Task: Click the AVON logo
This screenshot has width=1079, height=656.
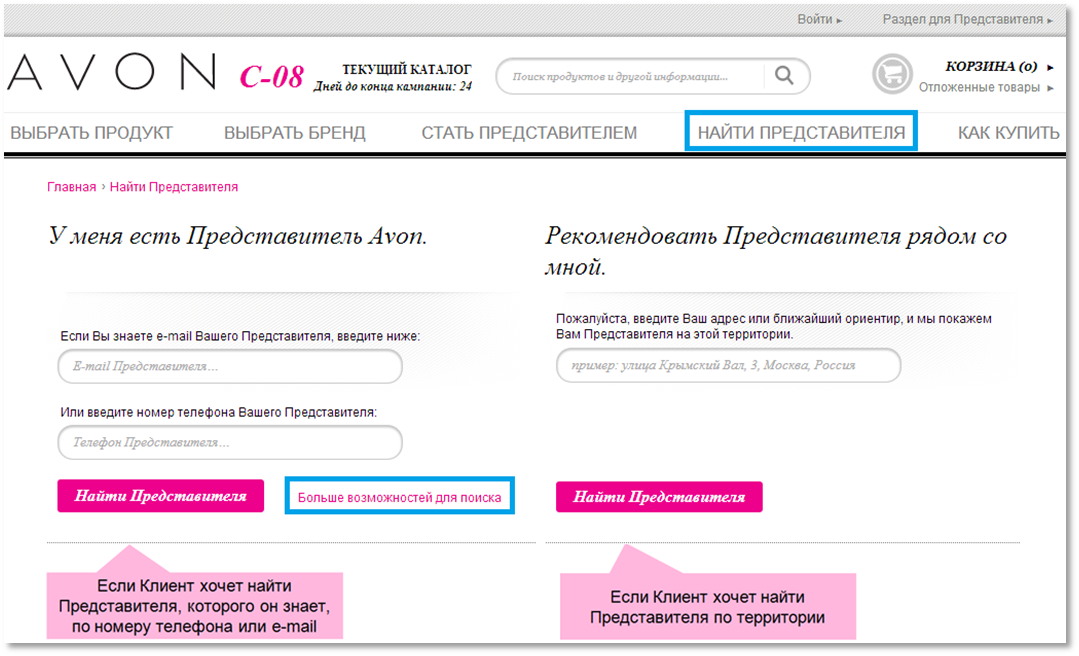Action: [111, 72]
